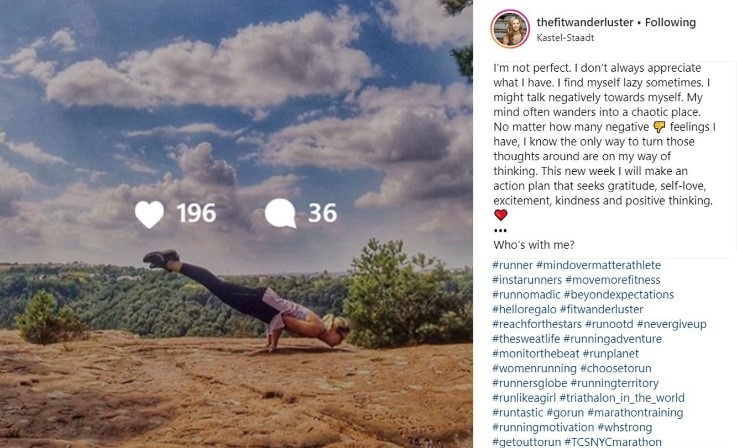The image size is (737, 448).
Task: Open the #instarunners hashtag
Action: pyautogui.click(x=527, y=280)
